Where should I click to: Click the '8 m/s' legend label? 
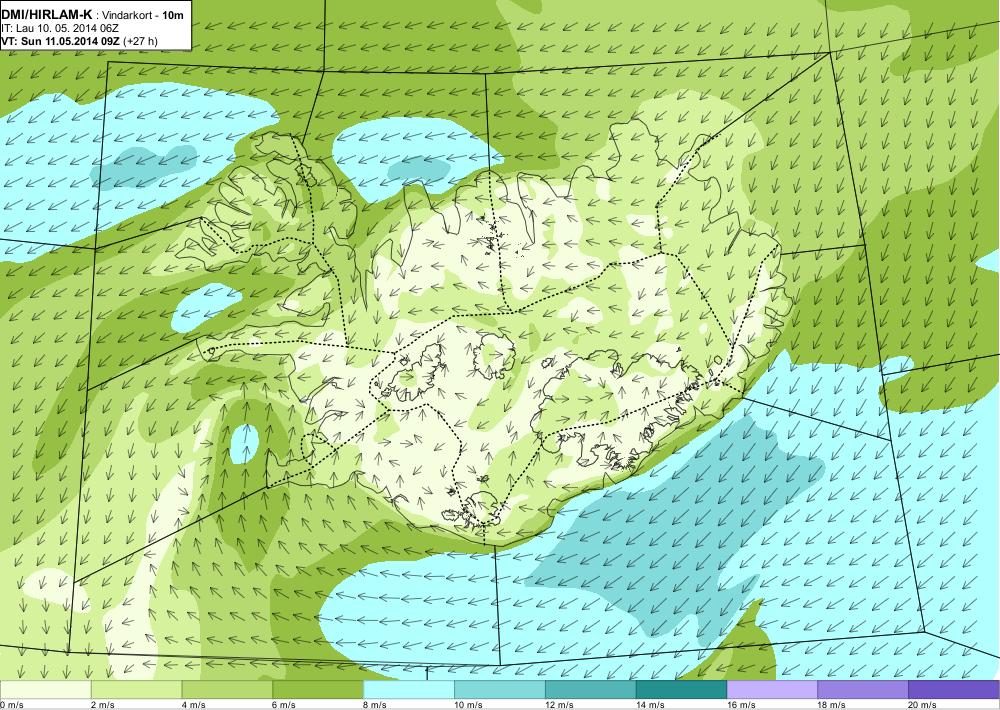(376, 705)
